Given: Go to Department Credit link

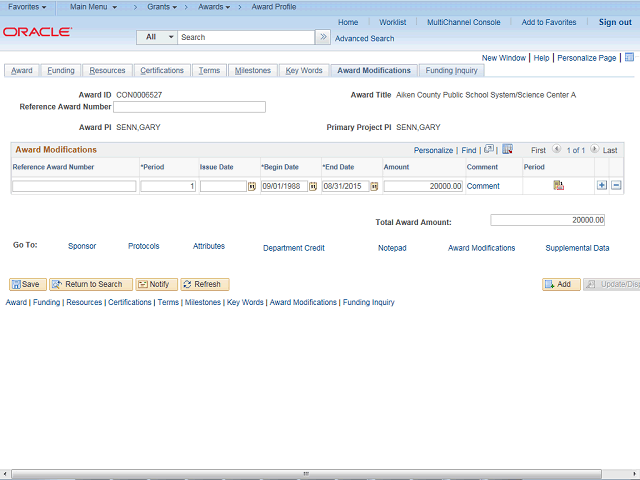Looking at the screenshot, I should point(294,248).
